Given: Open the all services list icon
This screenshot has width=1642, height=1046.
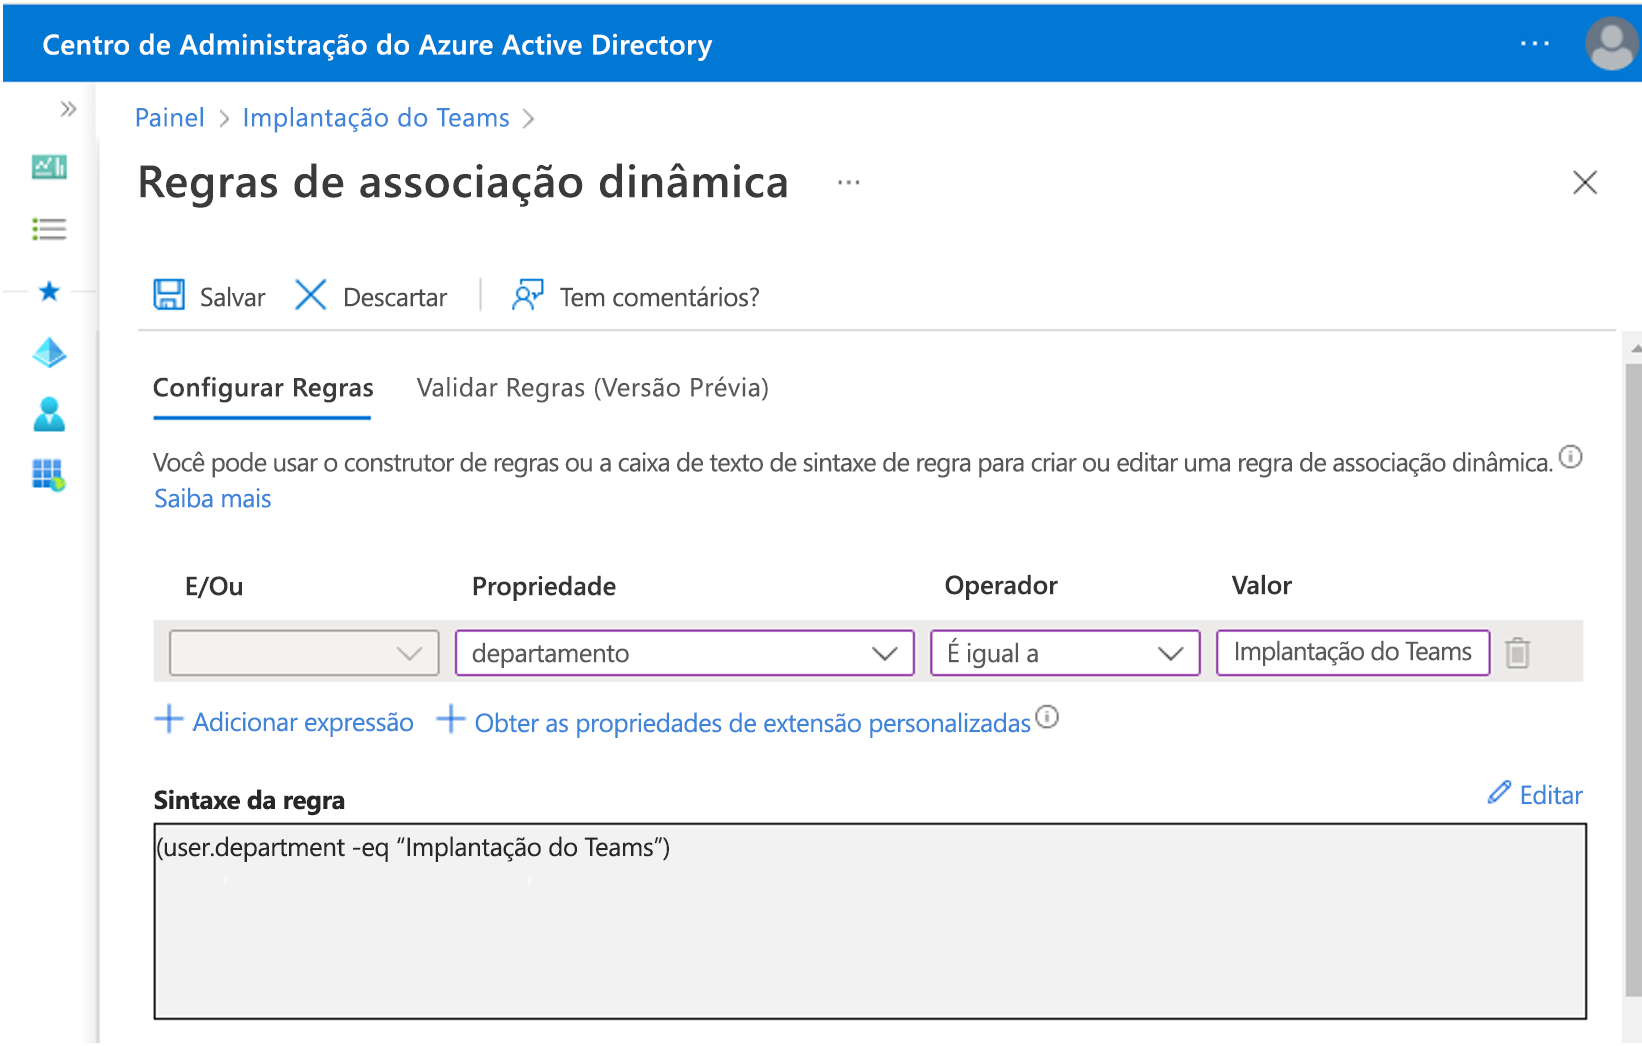Looking at the screenshot, I should point(49,229).
